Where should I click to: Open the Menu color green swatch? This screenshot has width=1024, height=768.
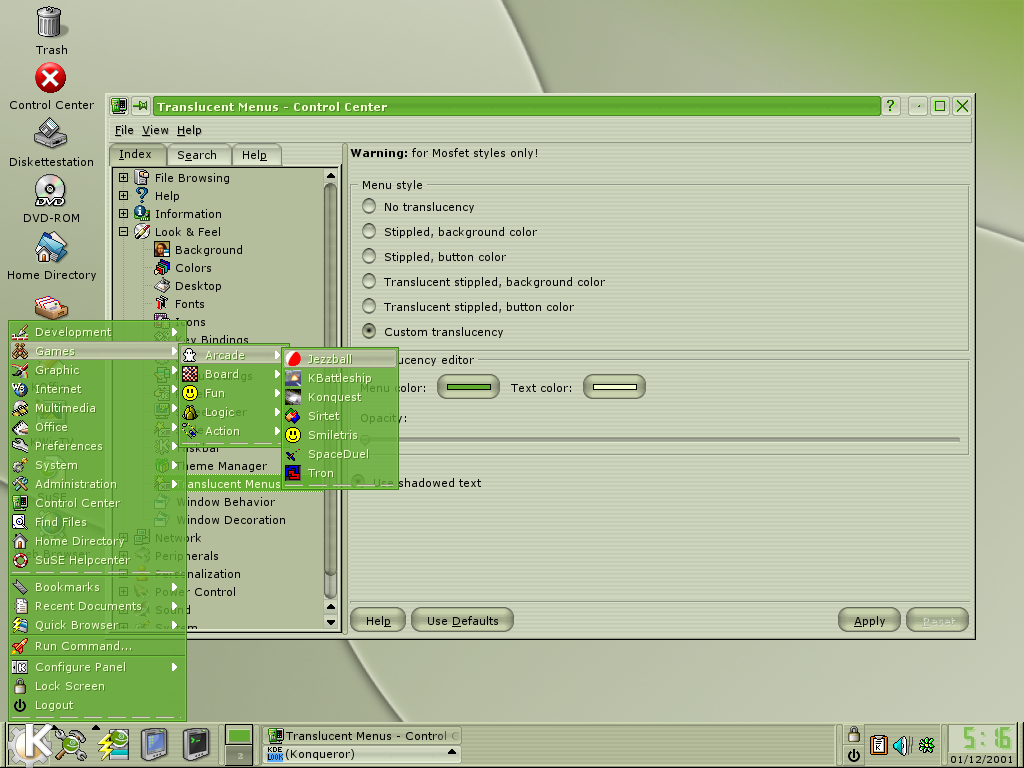(x=468, y=387)
